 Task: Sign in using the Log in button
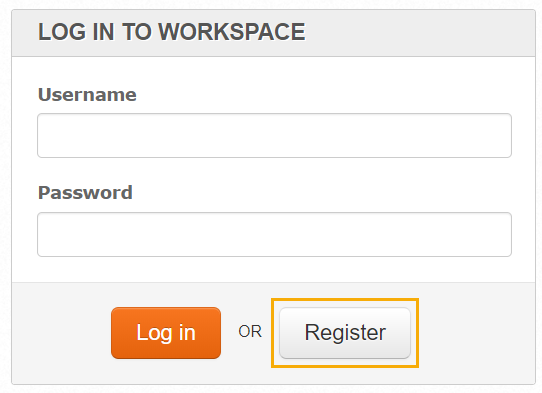[x=166, y=333]
